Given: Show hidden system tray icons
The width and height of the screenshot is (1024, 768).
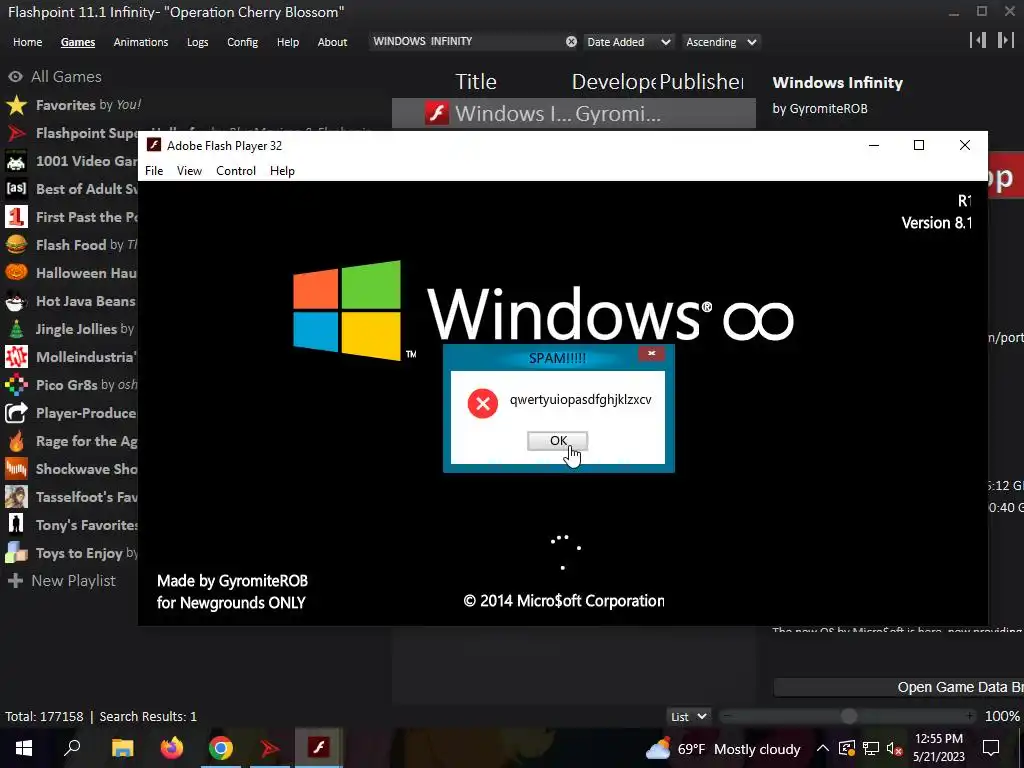Looking at the screenshot, I should pos(823,749).
